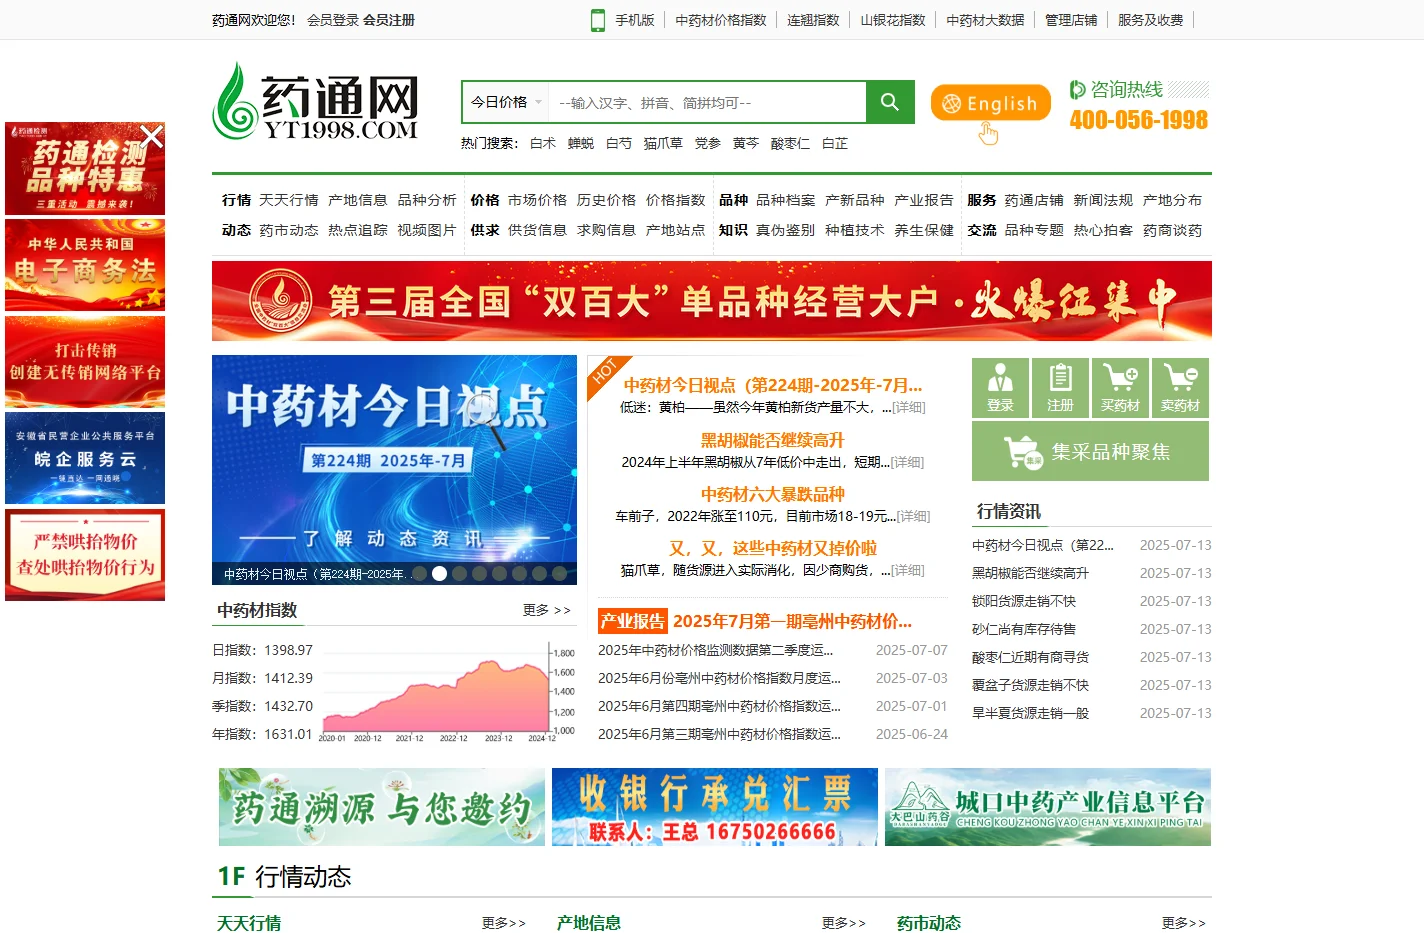1424x933 pixels.
Task: Open 会员注册 link in top bar
Action: click(388, 20)
